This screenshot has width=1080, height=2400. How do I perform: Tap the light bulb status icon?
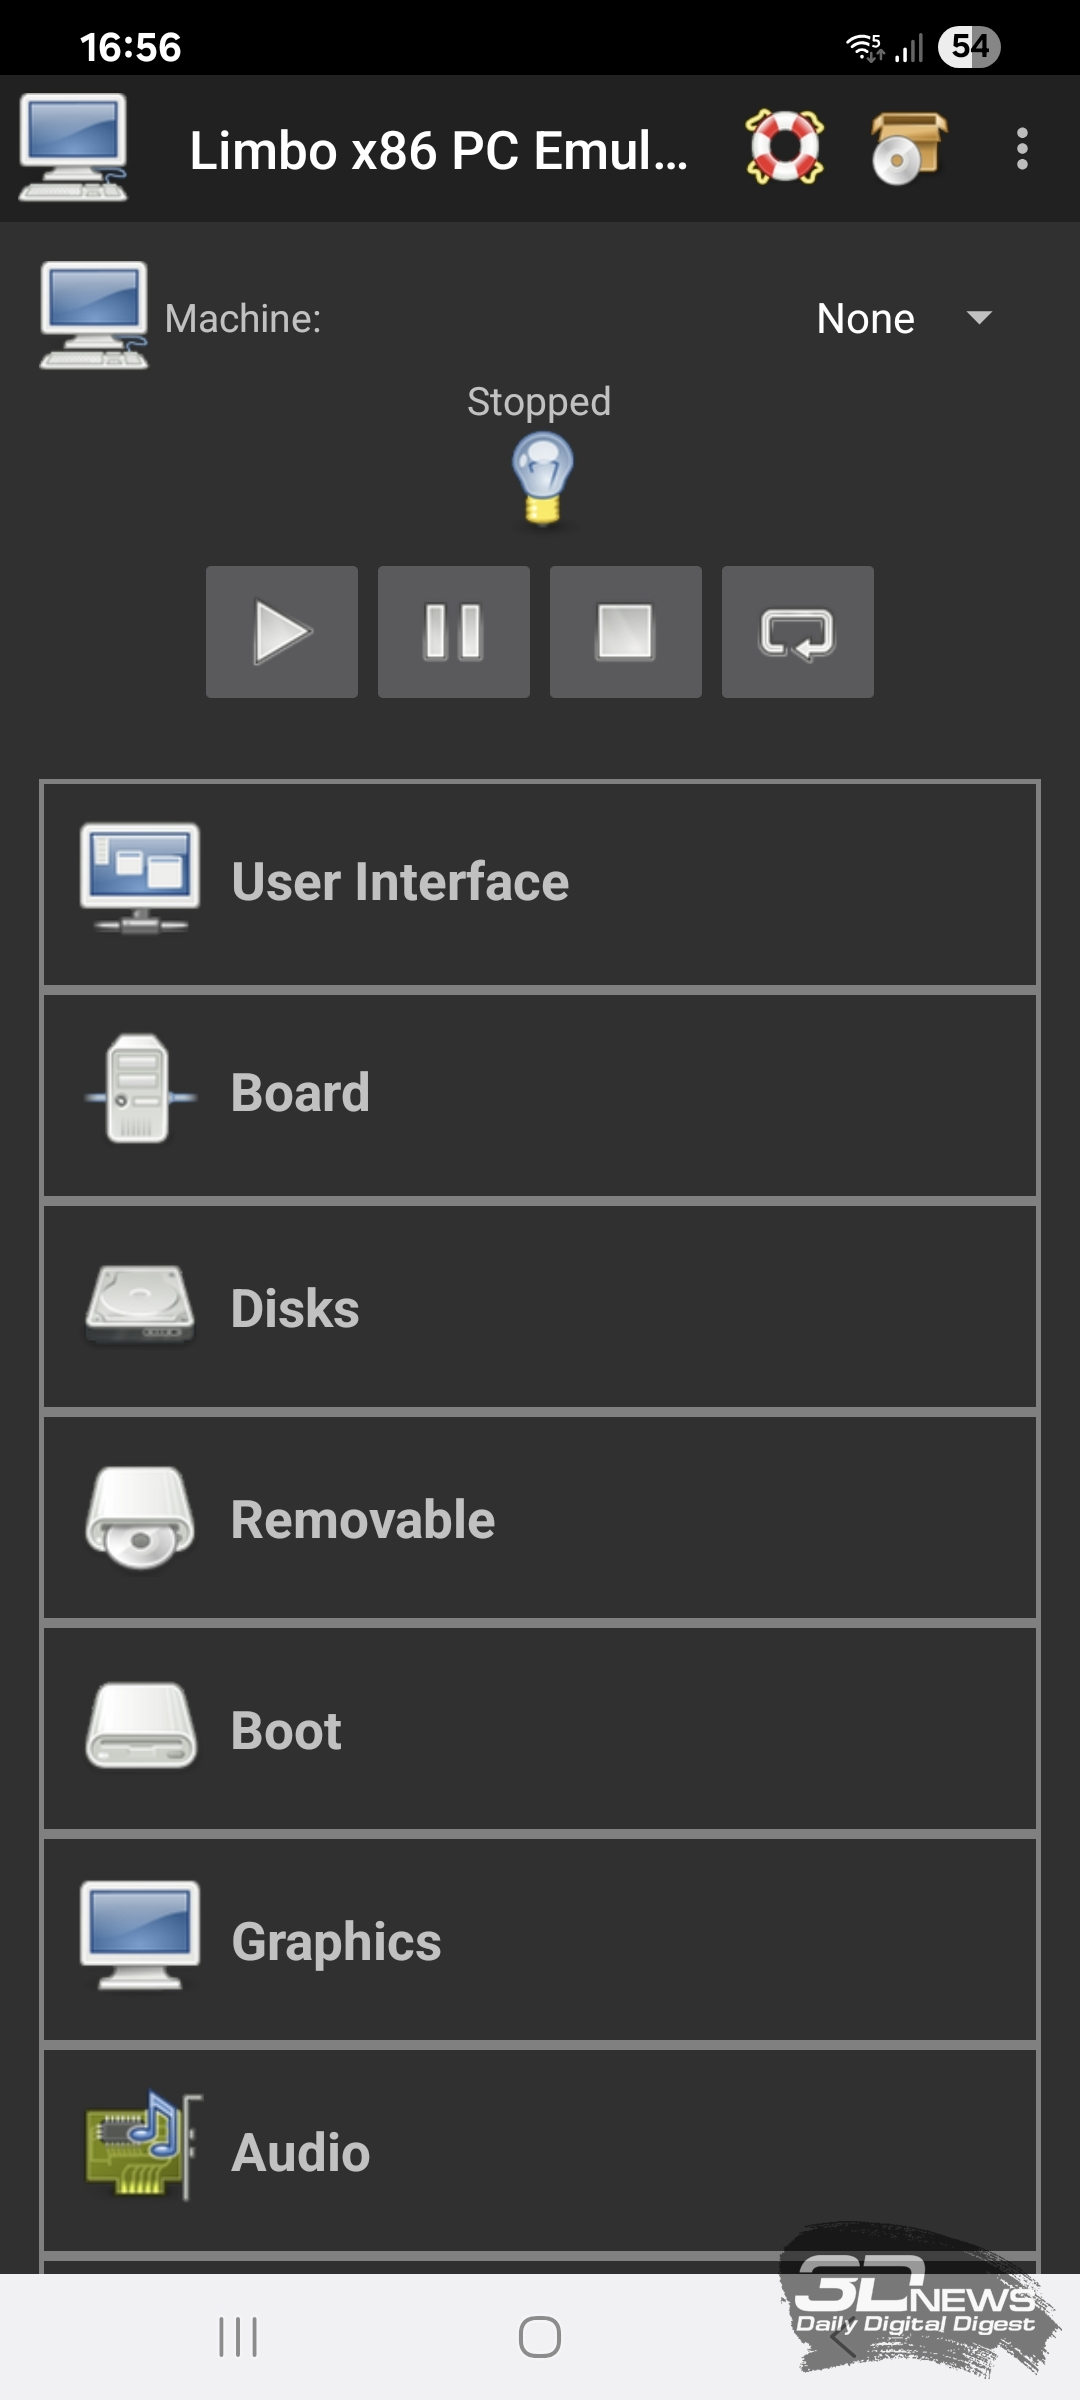542,478
